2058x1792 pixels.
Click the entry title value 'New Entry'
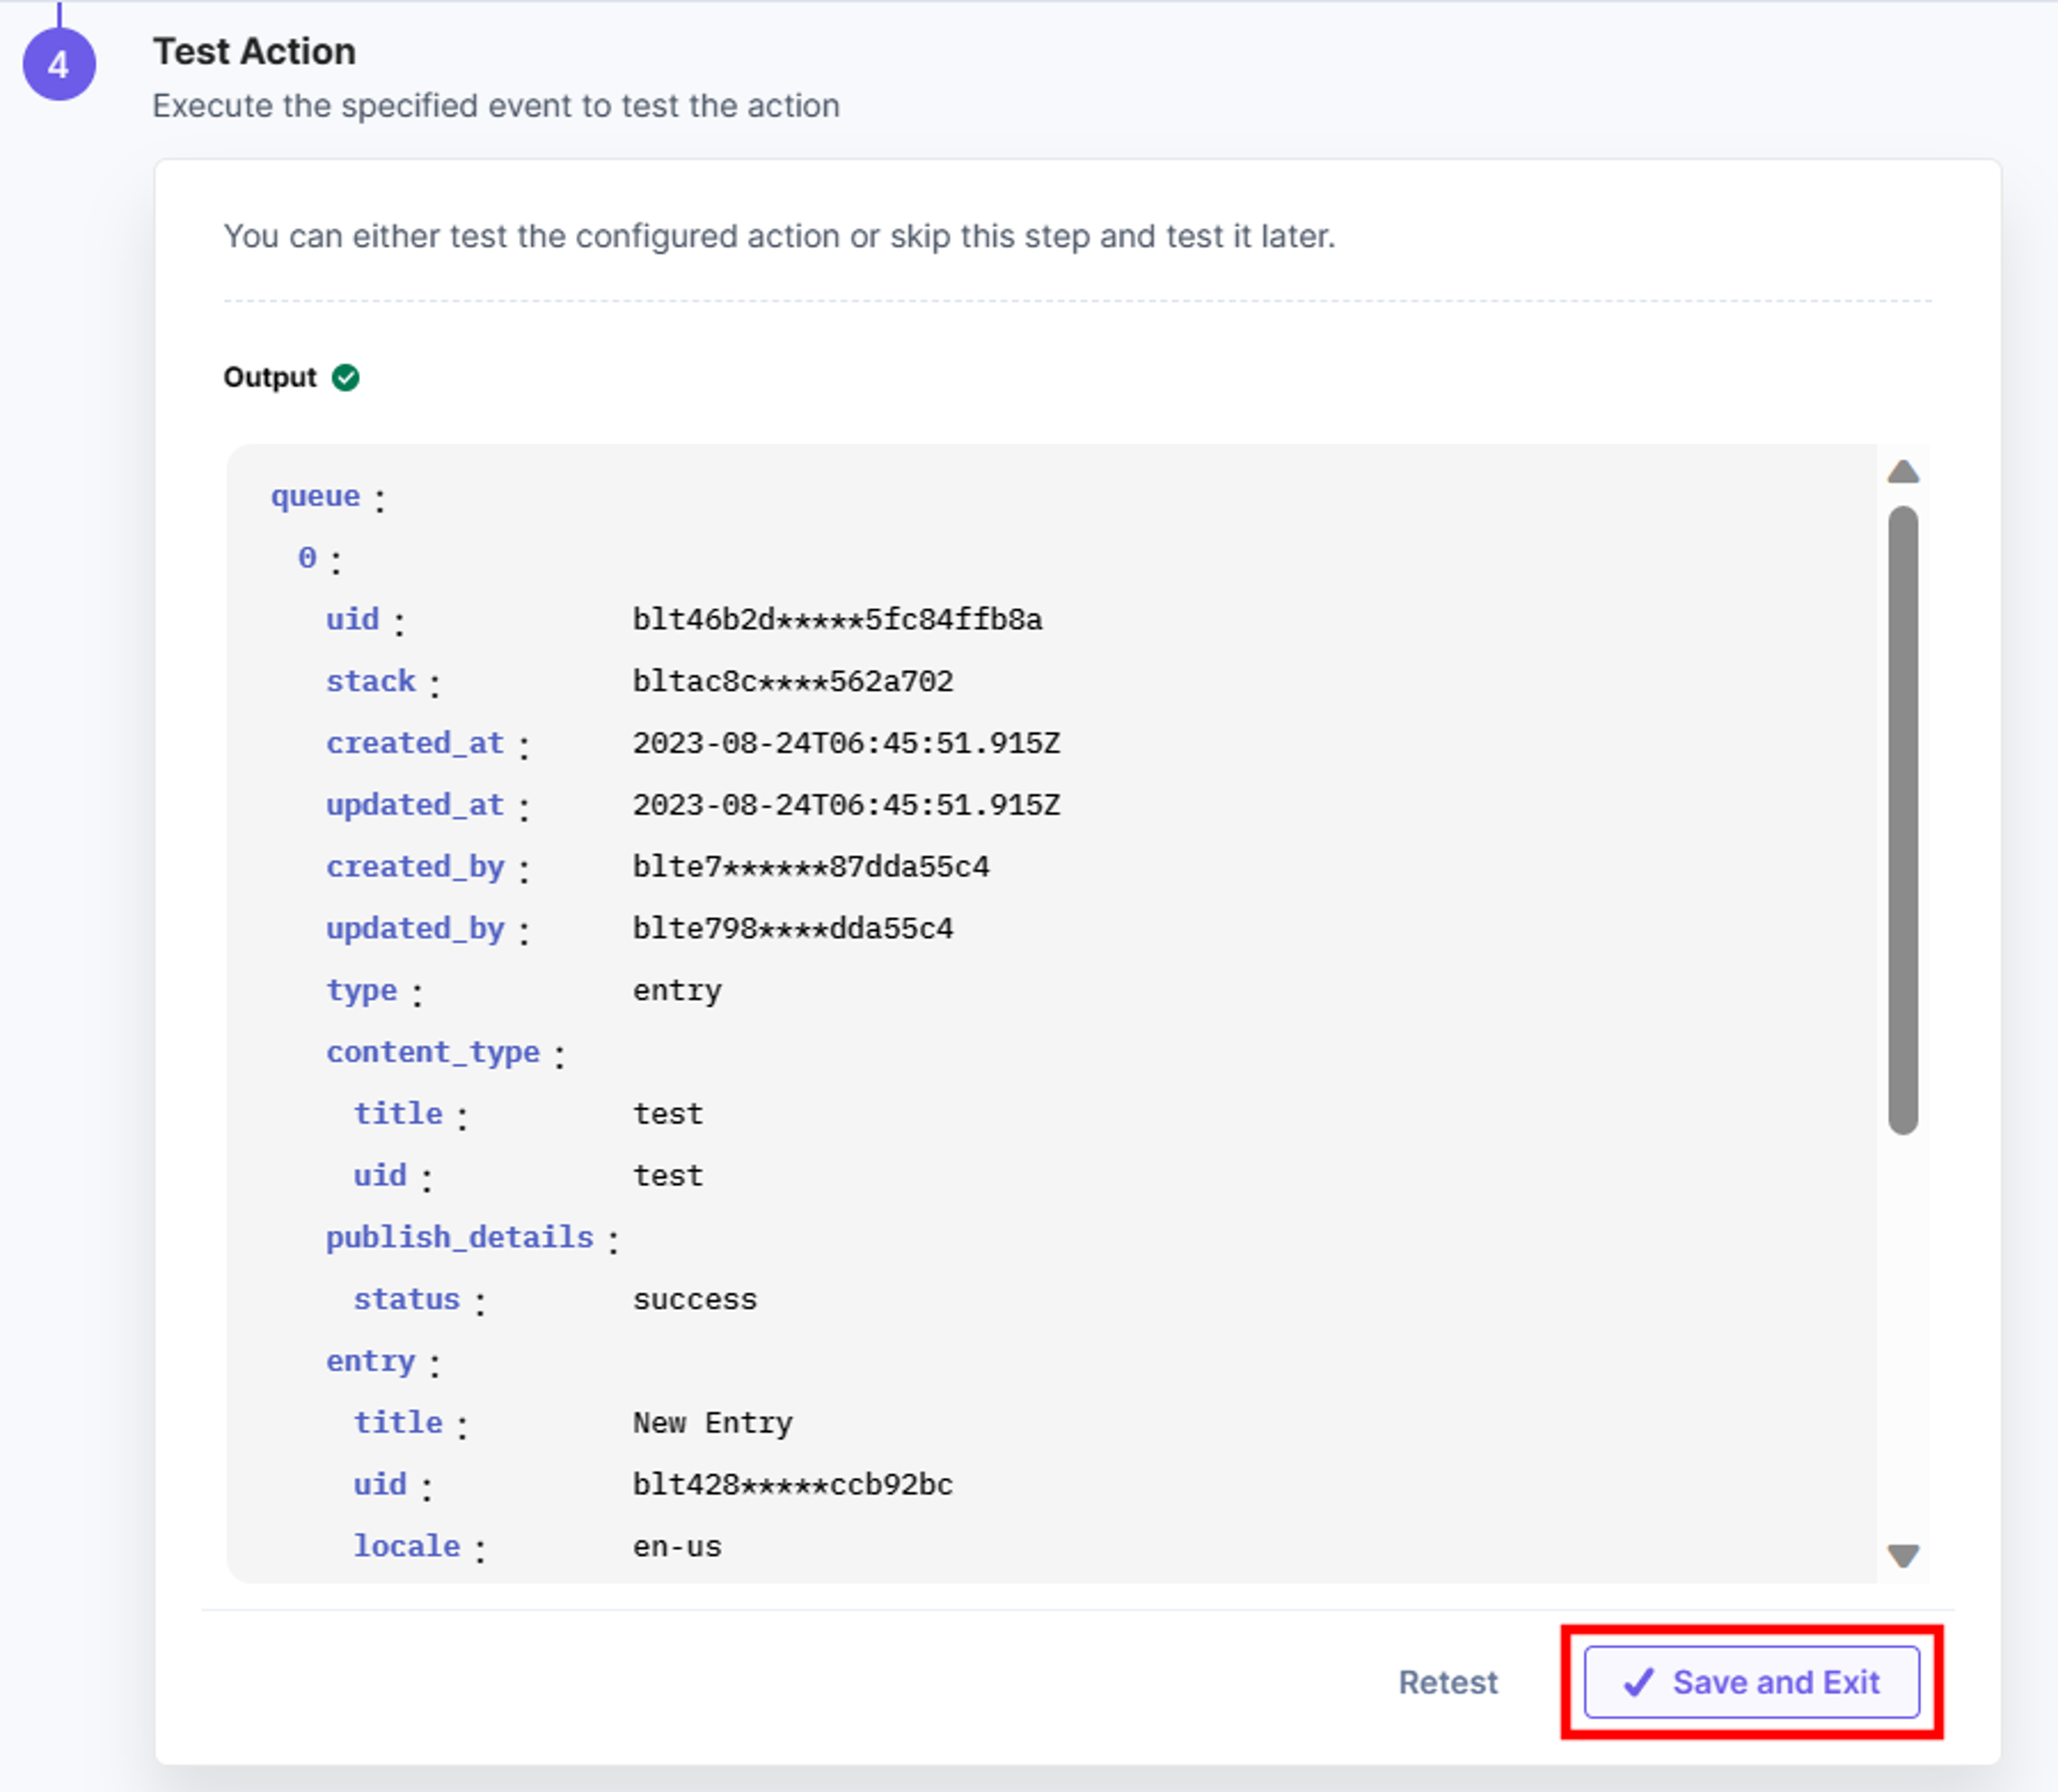pyautogui.click(x=712, y=1423)
